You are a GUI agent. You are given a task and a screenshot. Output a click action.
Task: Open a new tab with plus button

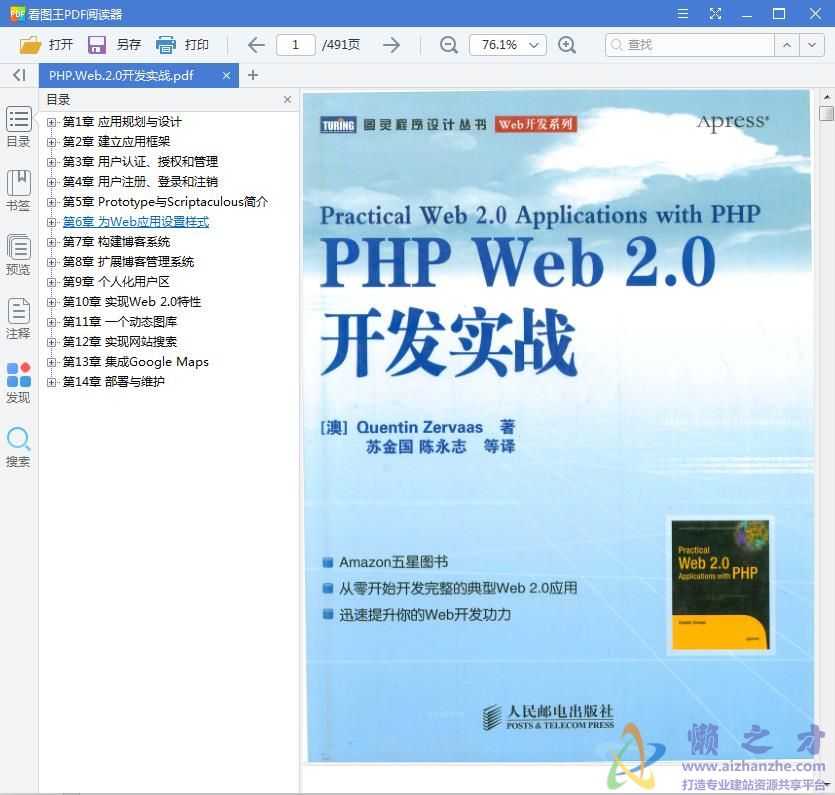pos(253,75)
